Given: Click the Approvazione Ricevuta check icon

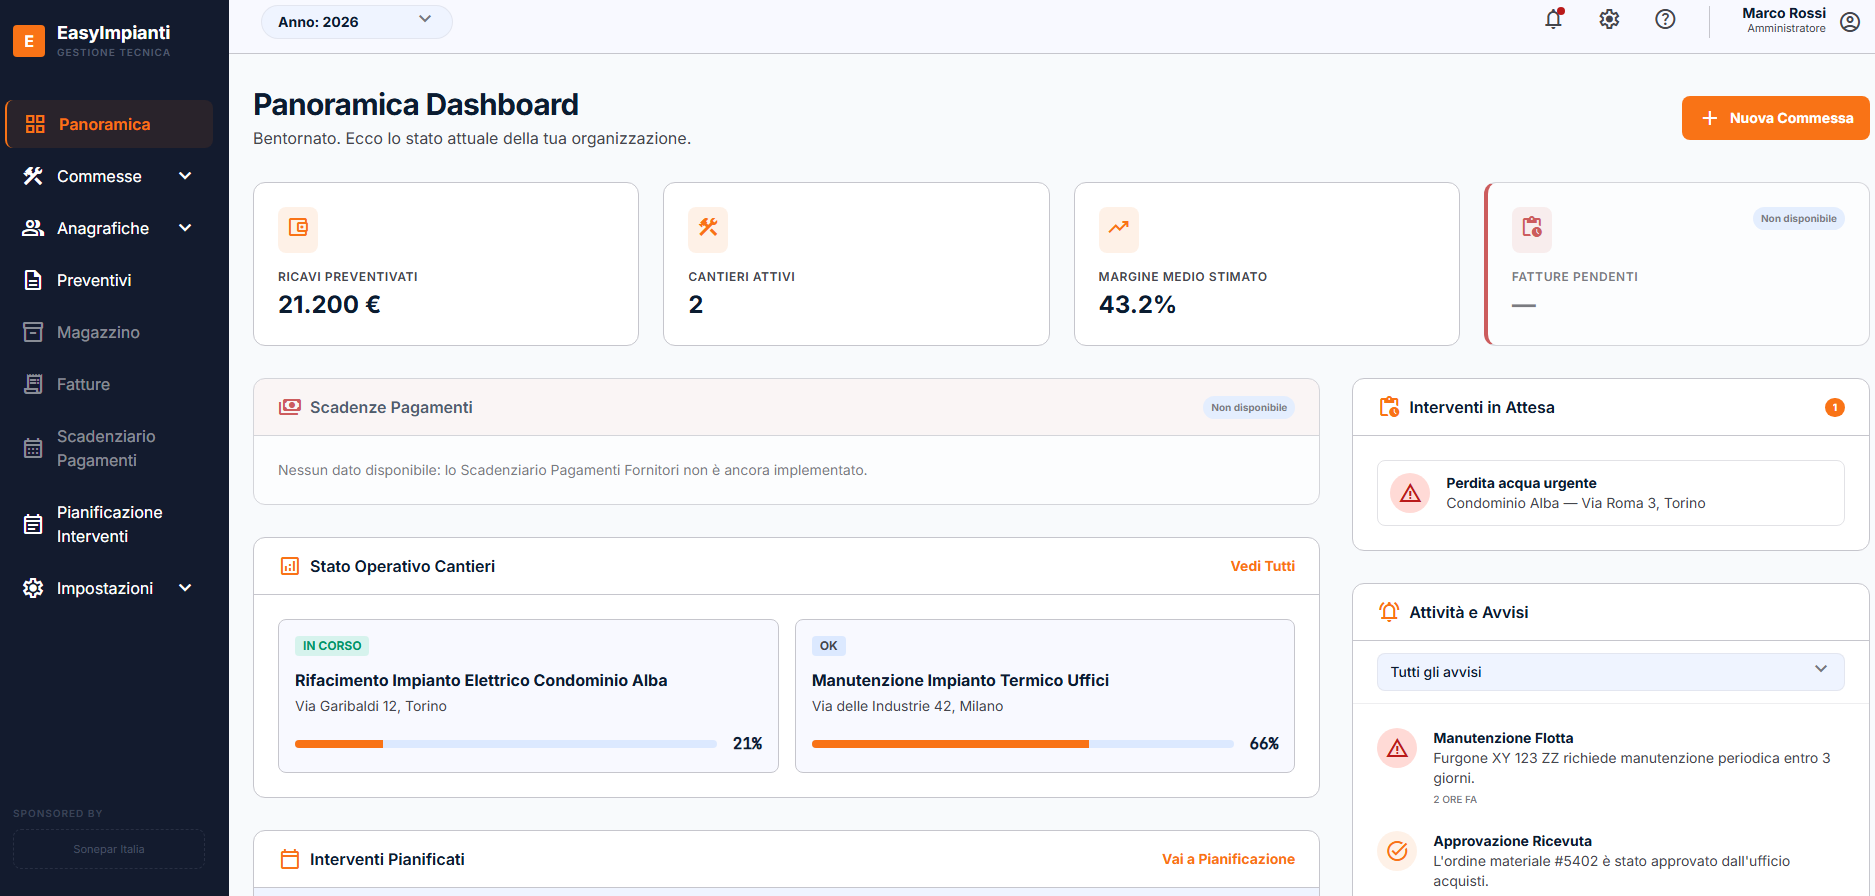Looking at the screenshot, I should click(x=1397, y=851).
